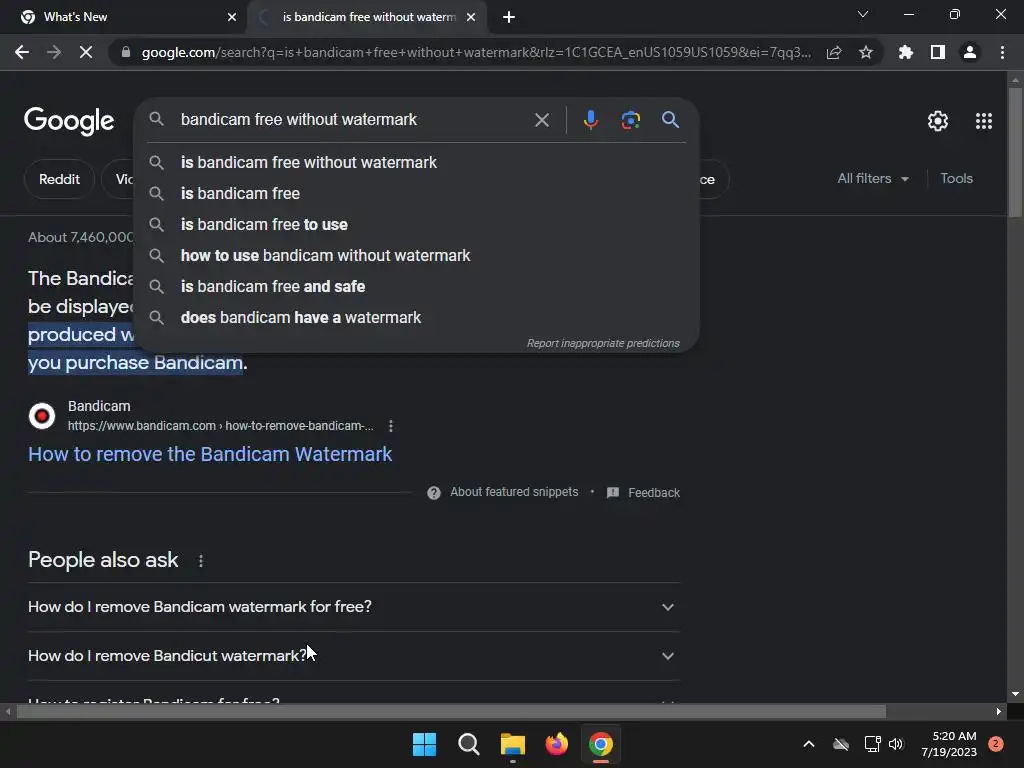The image size is (1024, 768).
Task: Click vertical scrollbar down arrow
Action: 1014,695
